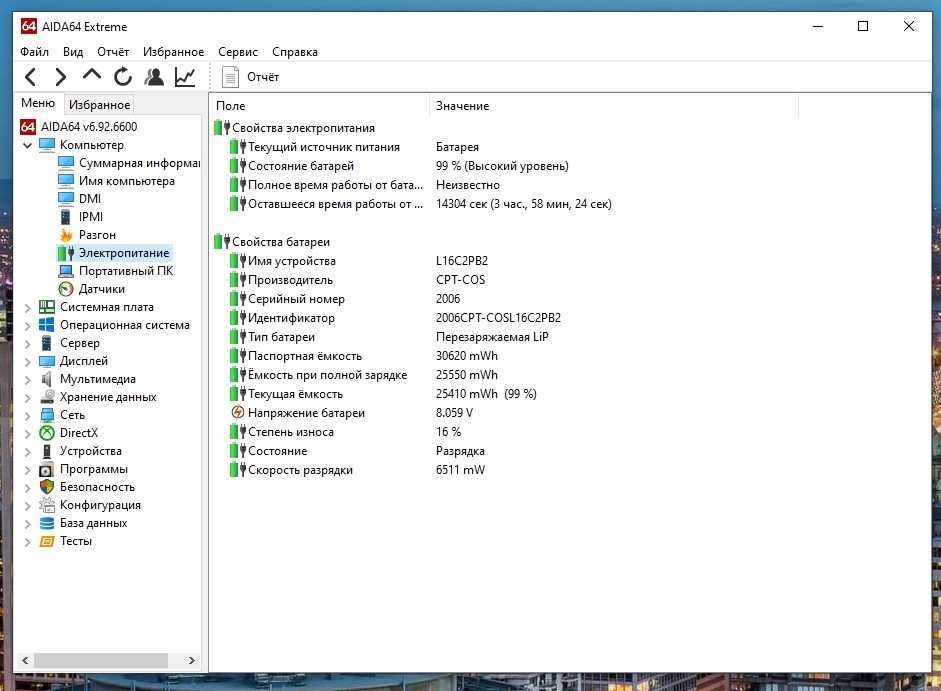The width and height of the screenshot is (941, 691).
Task: Open the Файл menu
Action: pyautogui.click(x=34, y=52)
